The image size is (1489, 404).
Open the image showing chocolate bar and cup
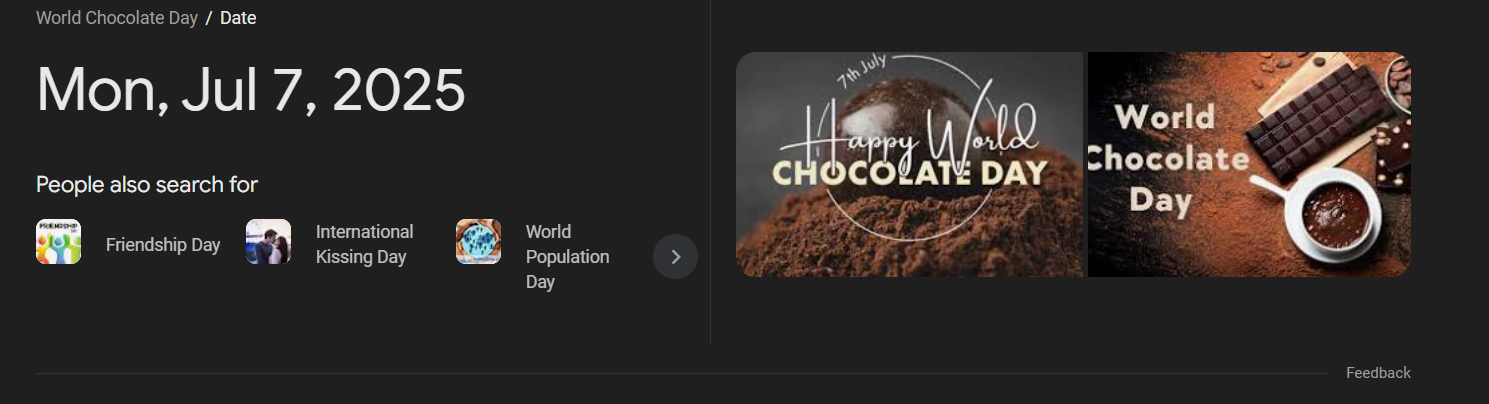(1249, 164)
